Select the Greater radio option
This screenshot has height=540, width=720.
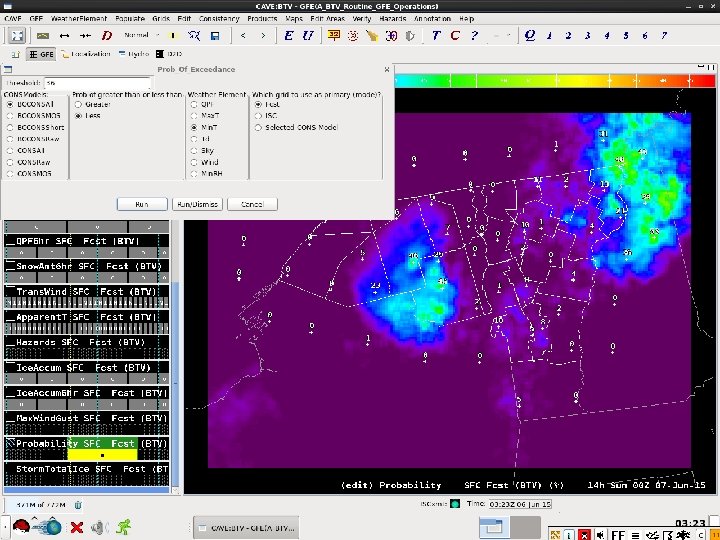pos(77,103)
